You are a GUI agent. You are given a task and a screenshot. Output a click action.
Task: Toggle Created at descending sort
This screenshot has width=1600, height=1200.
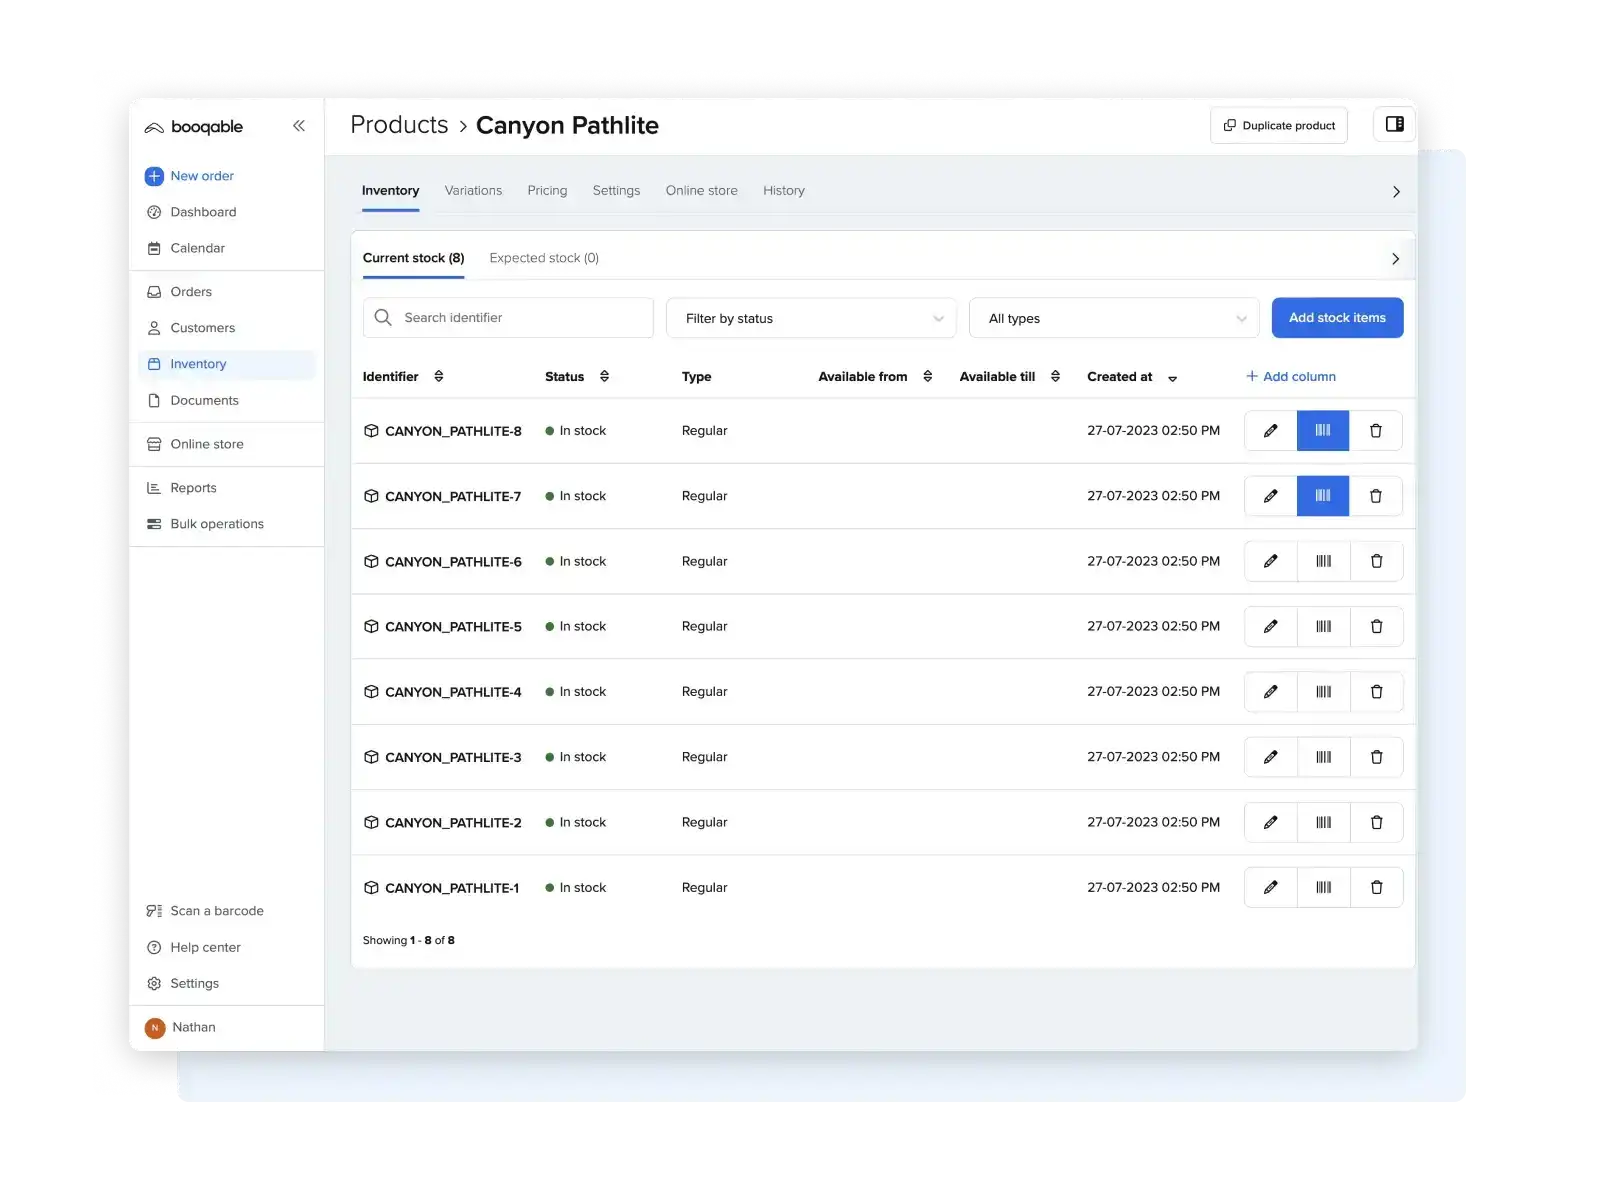click(1172, 378)
